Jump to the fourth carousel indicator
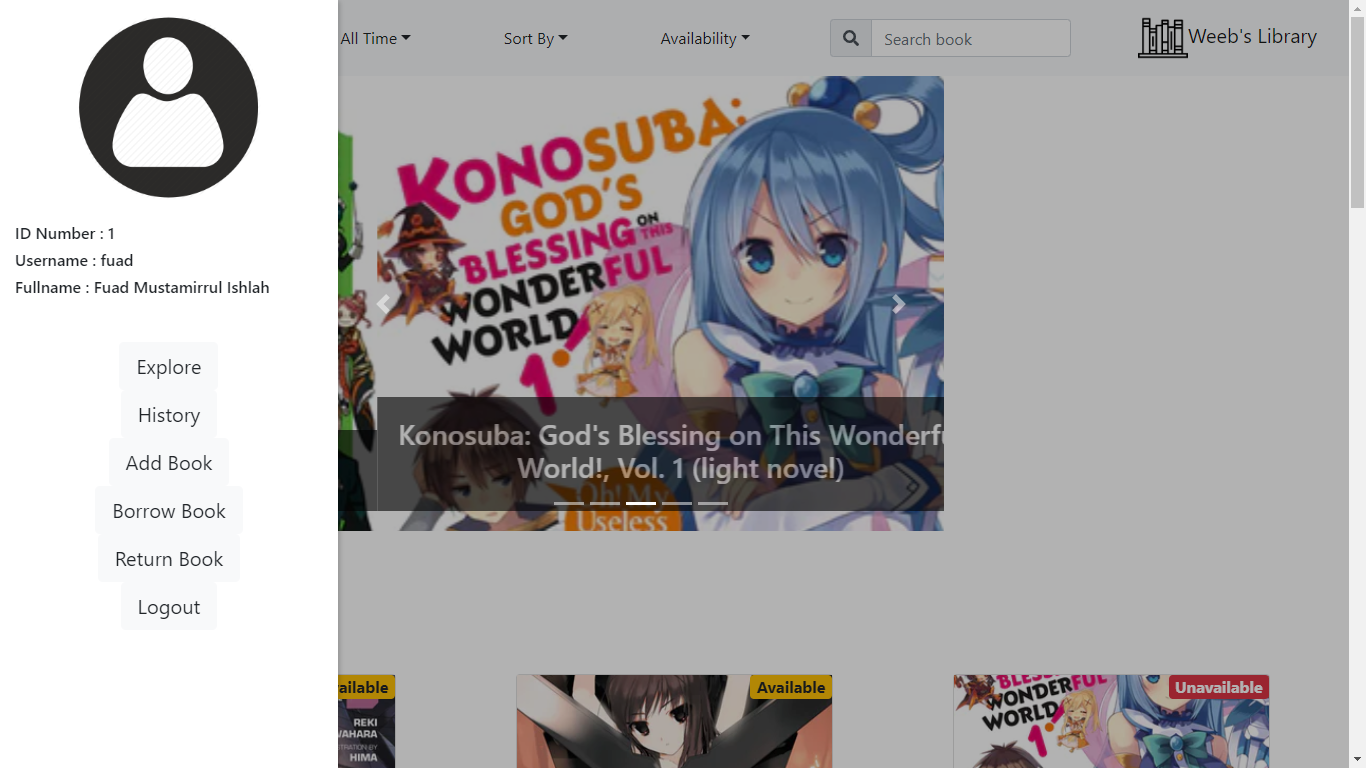The image size is (1366, 768). point(677,503)
